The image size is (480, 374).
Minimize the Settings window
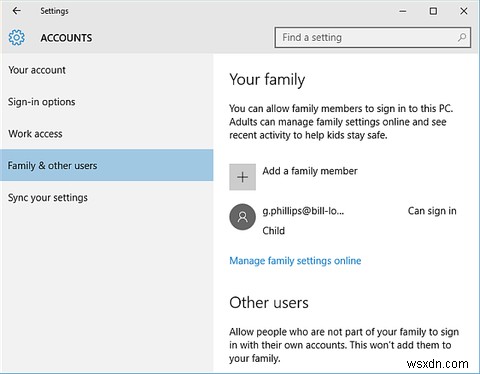[403, 11]
